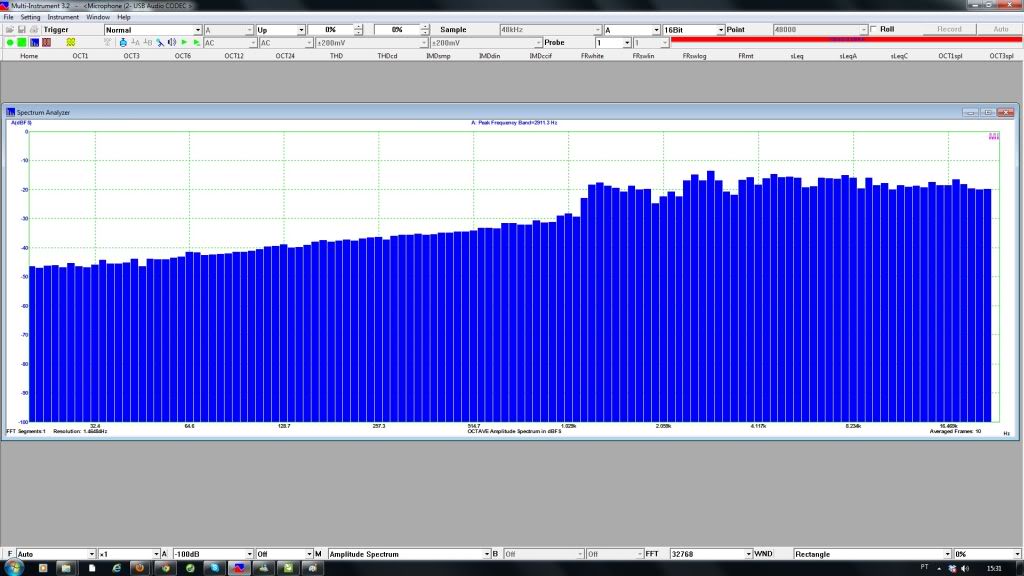Viewport: 1024px width, 576px height.
Task: Click the Multi-Instrument taskbar icon
Action: click(x=239, y=568)
